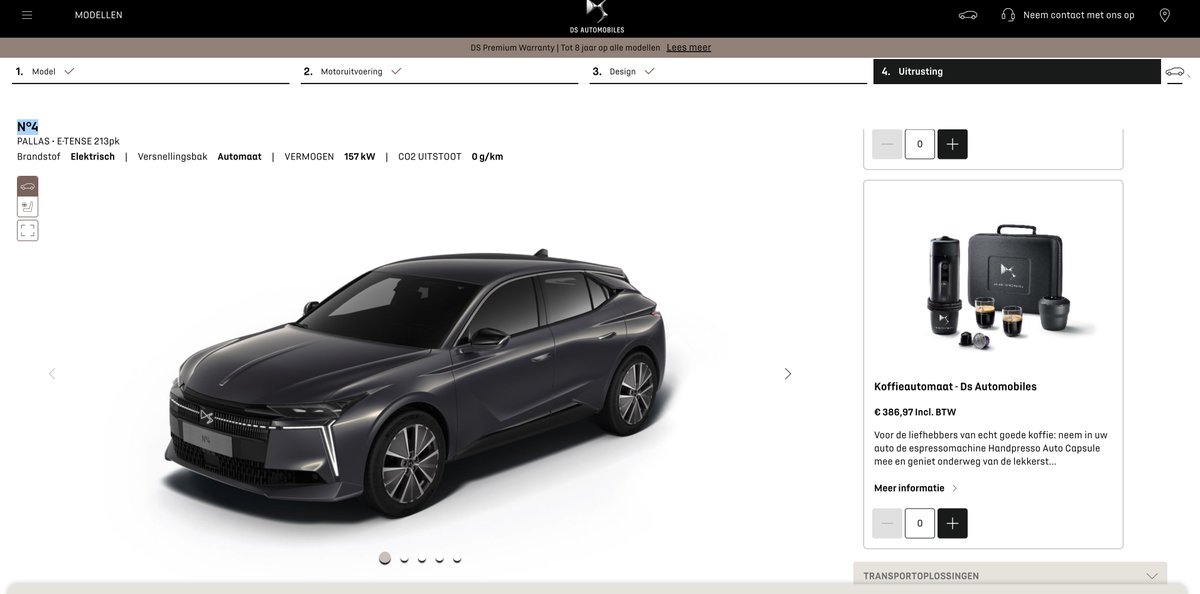The width and height of the screenshot is (1200, 594).
Task: Select second carousel dot
Action: click(404, 558)
